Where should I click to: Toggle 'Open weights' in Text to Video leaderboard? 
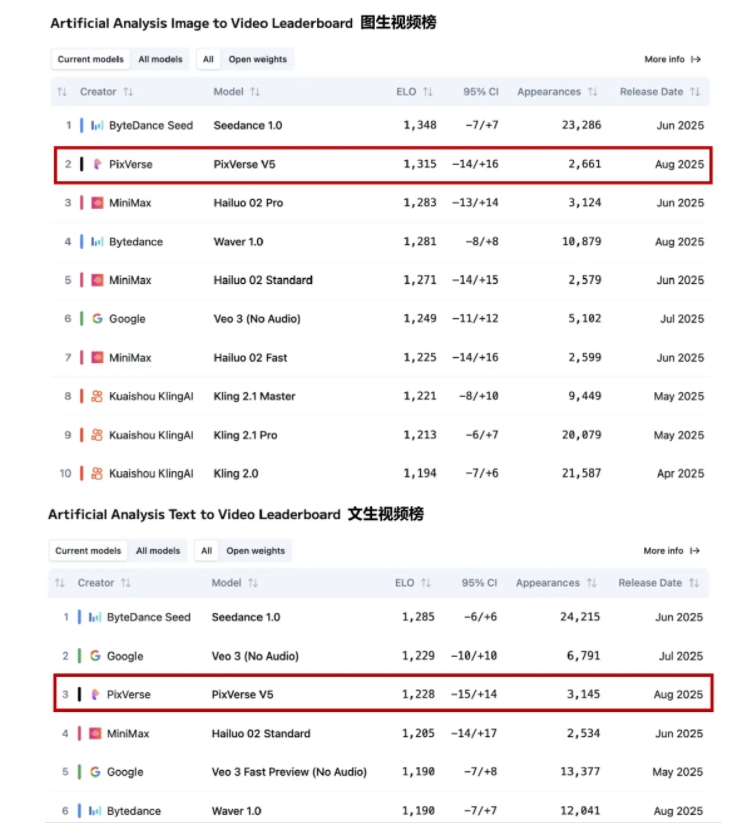[x=255, y=551]
